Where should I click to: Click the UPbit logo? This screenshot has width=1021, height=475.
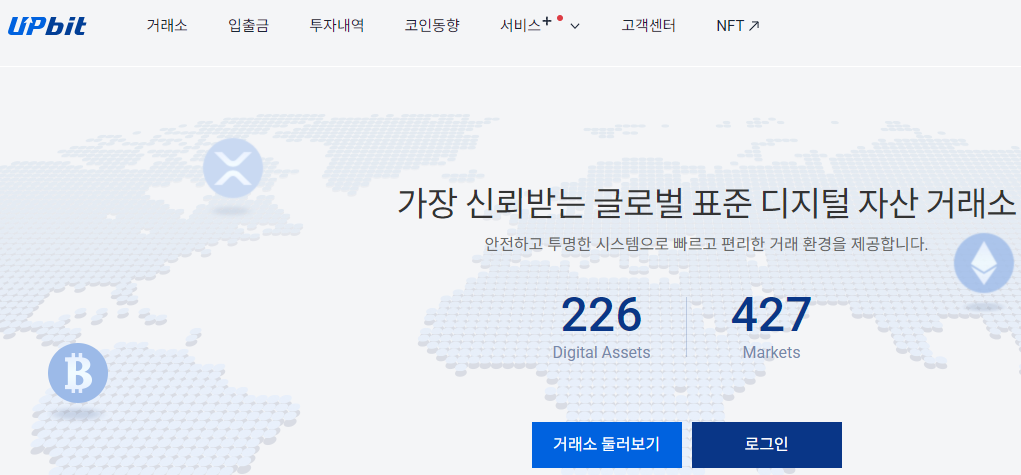(47, 26)
